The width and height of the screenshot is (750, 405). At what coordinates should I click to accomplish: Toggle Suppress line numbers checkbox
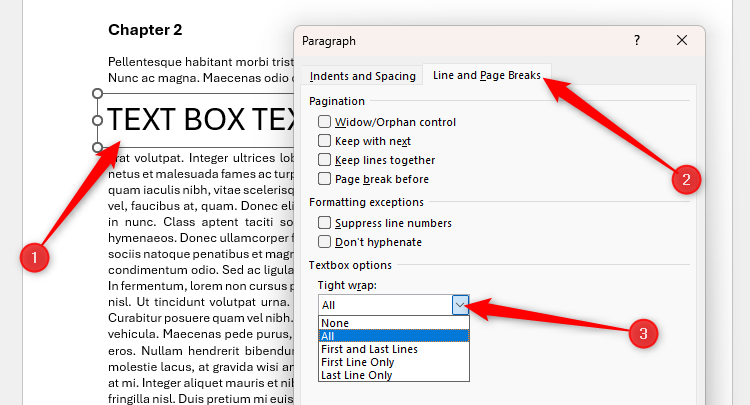pyautogui.click(x=325, y=223)
